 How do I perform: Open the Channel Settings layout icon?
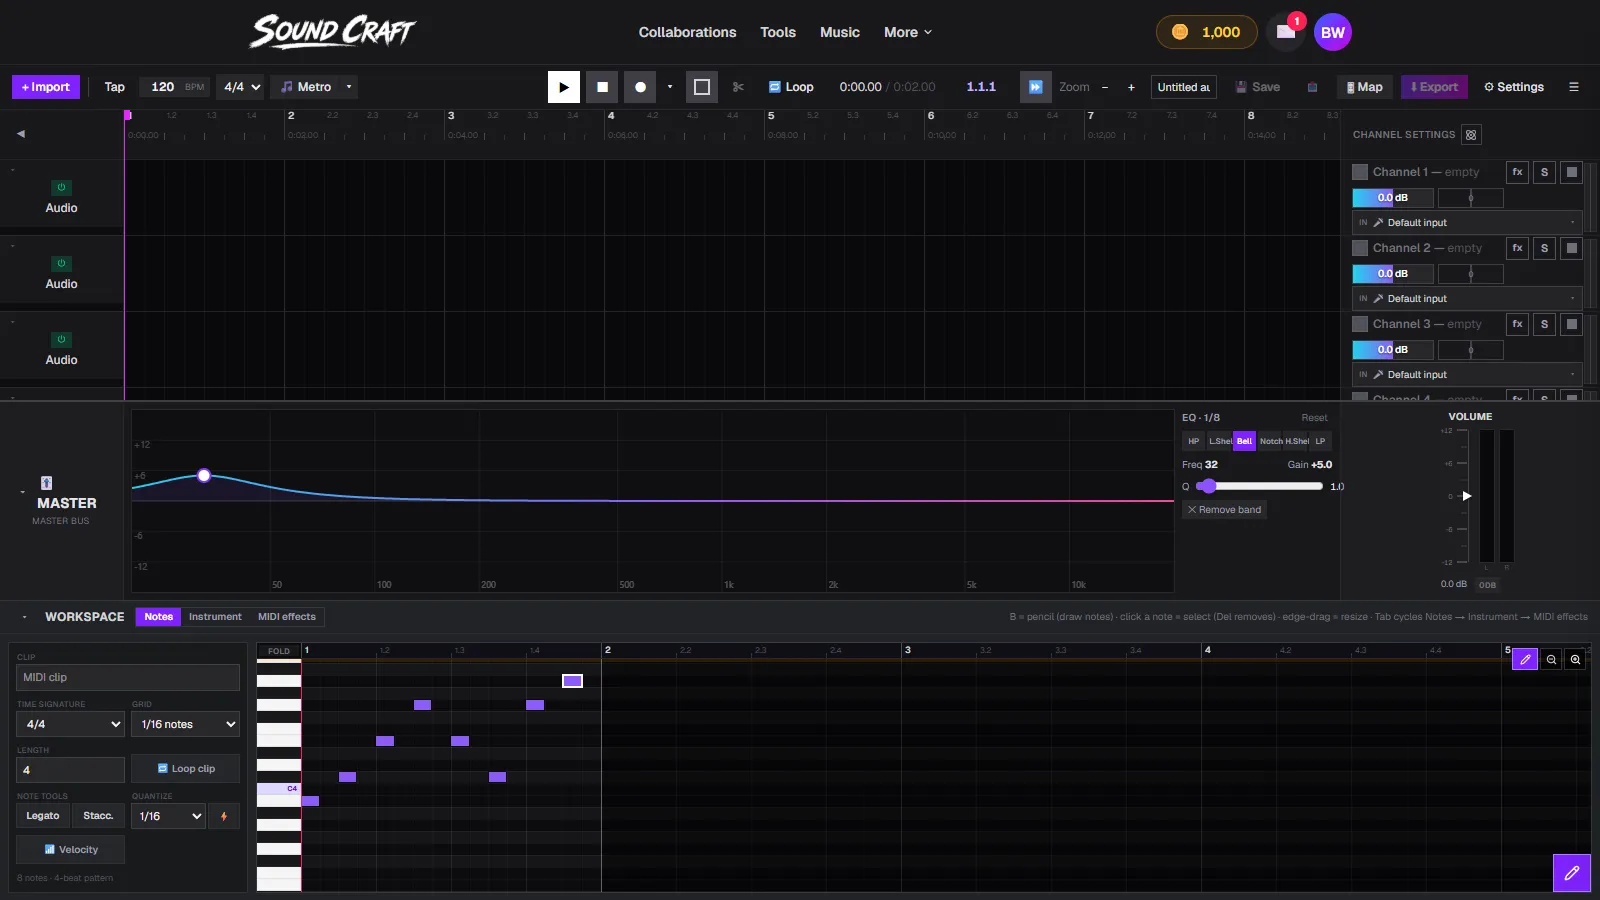(x=1471, y=135)
